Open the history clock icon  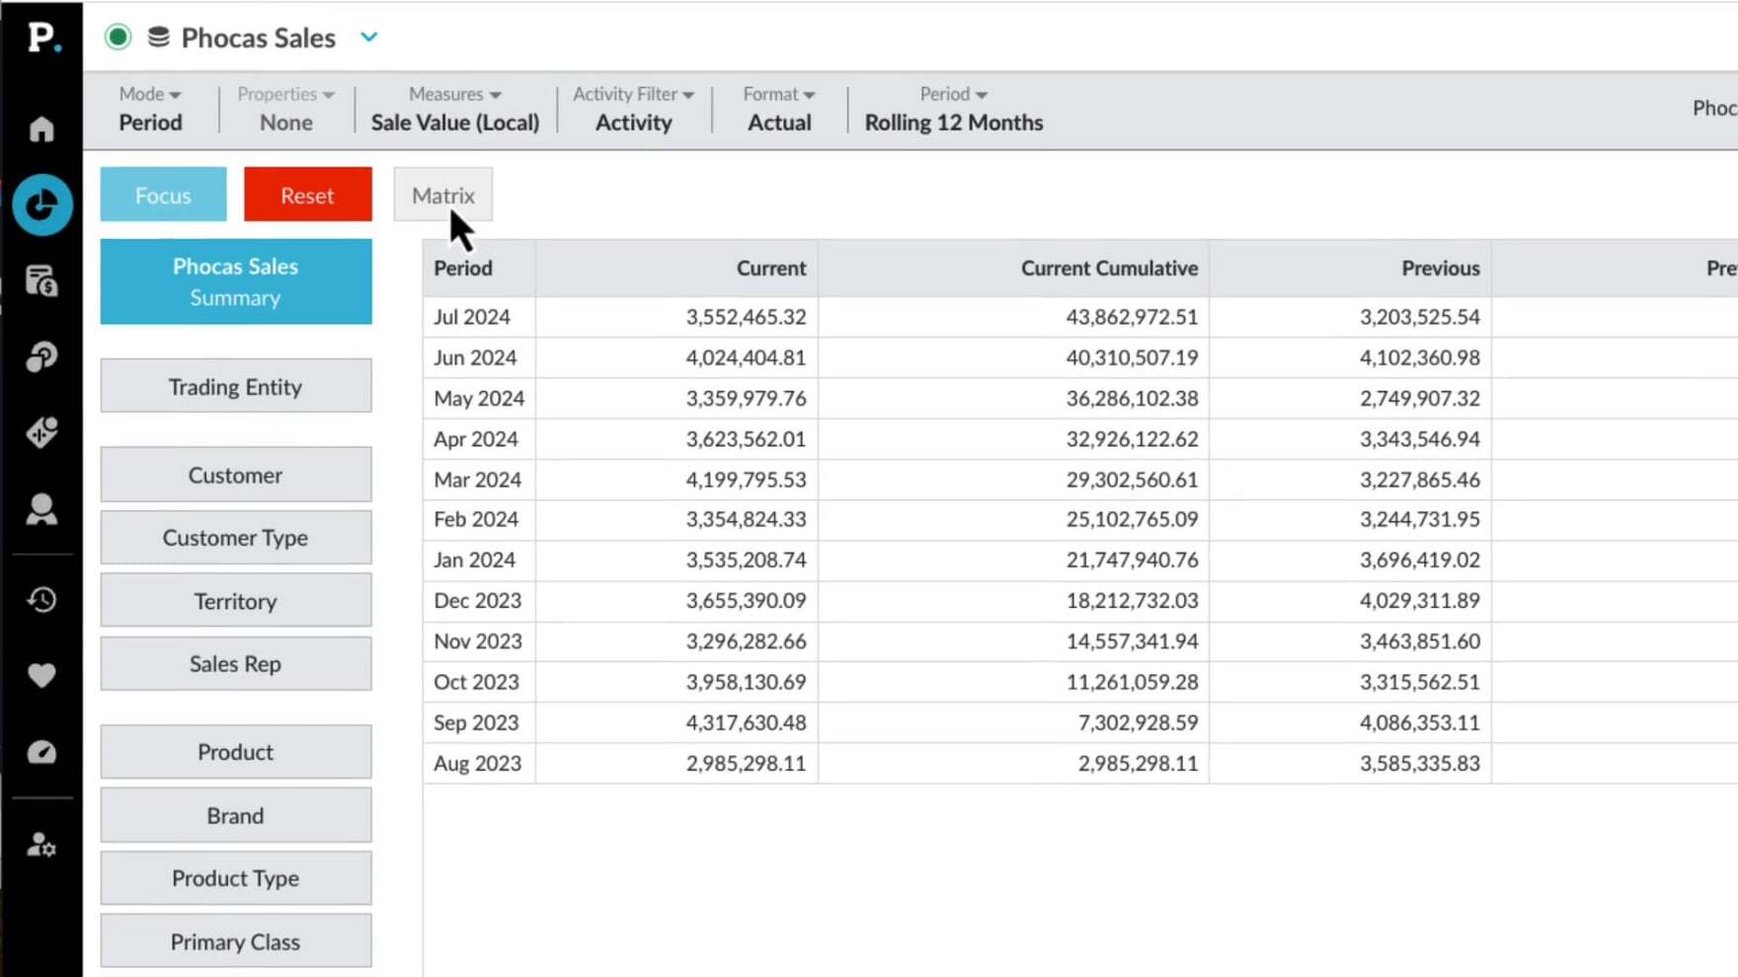point(41,599)
